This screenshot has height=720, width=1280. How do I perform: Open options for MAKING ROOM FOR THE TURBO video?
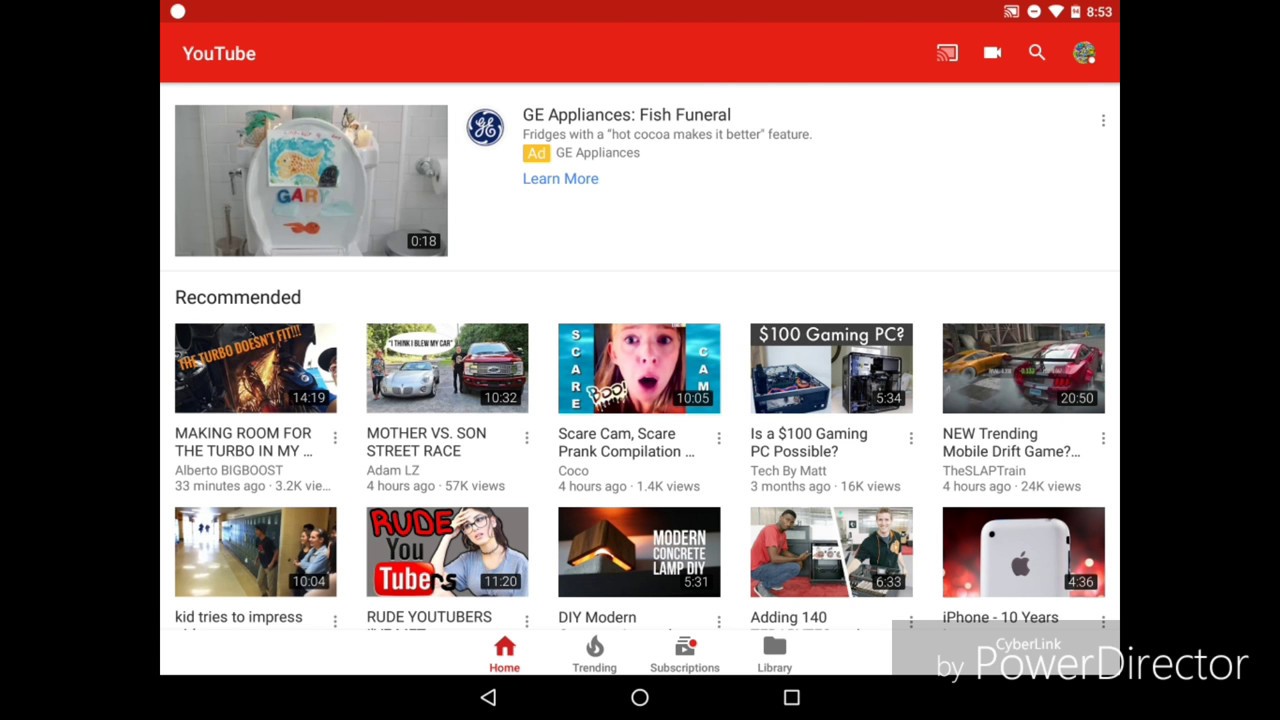(335, 438)
